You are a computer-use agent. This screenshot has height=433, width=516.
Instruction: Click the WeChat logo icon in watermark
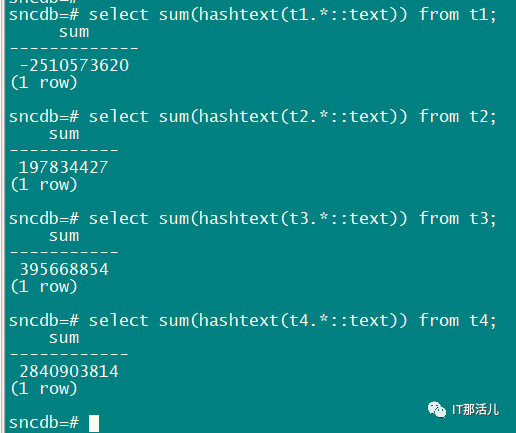[x=437, y=409]
